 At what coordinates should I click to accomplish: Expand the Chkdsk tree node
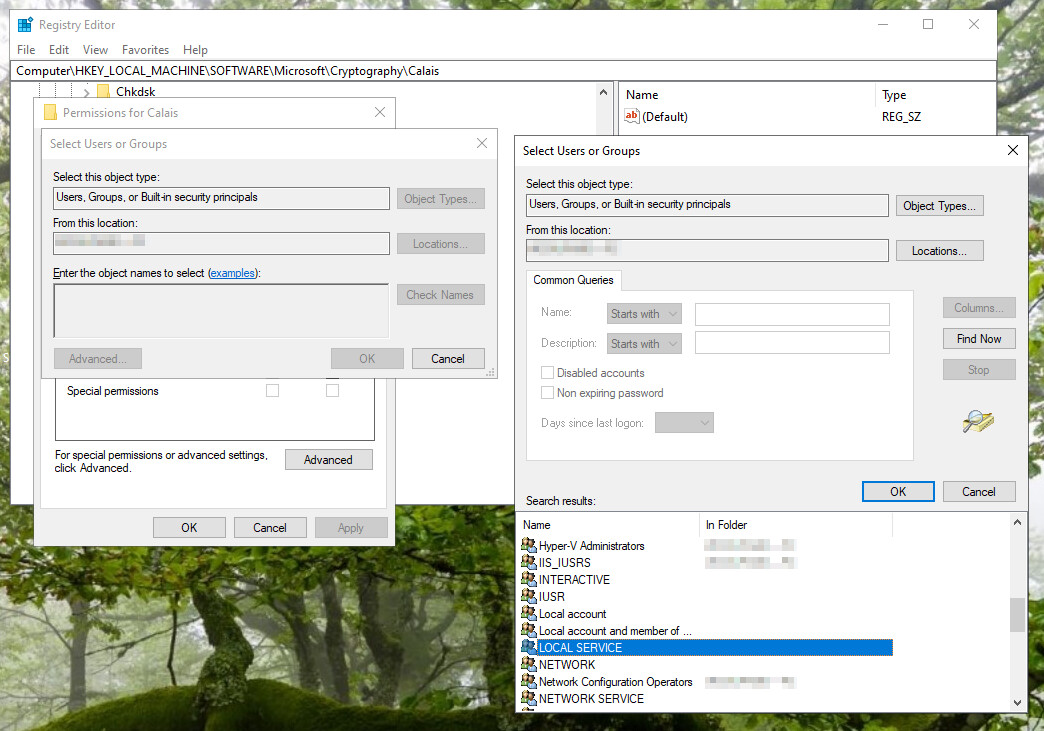87,92
